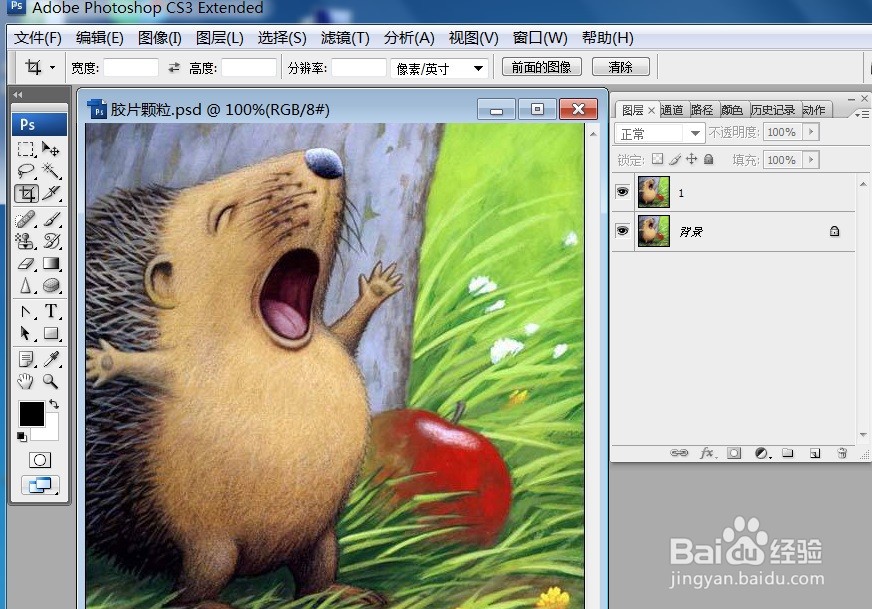Change screen mode button

click(40, 486)
